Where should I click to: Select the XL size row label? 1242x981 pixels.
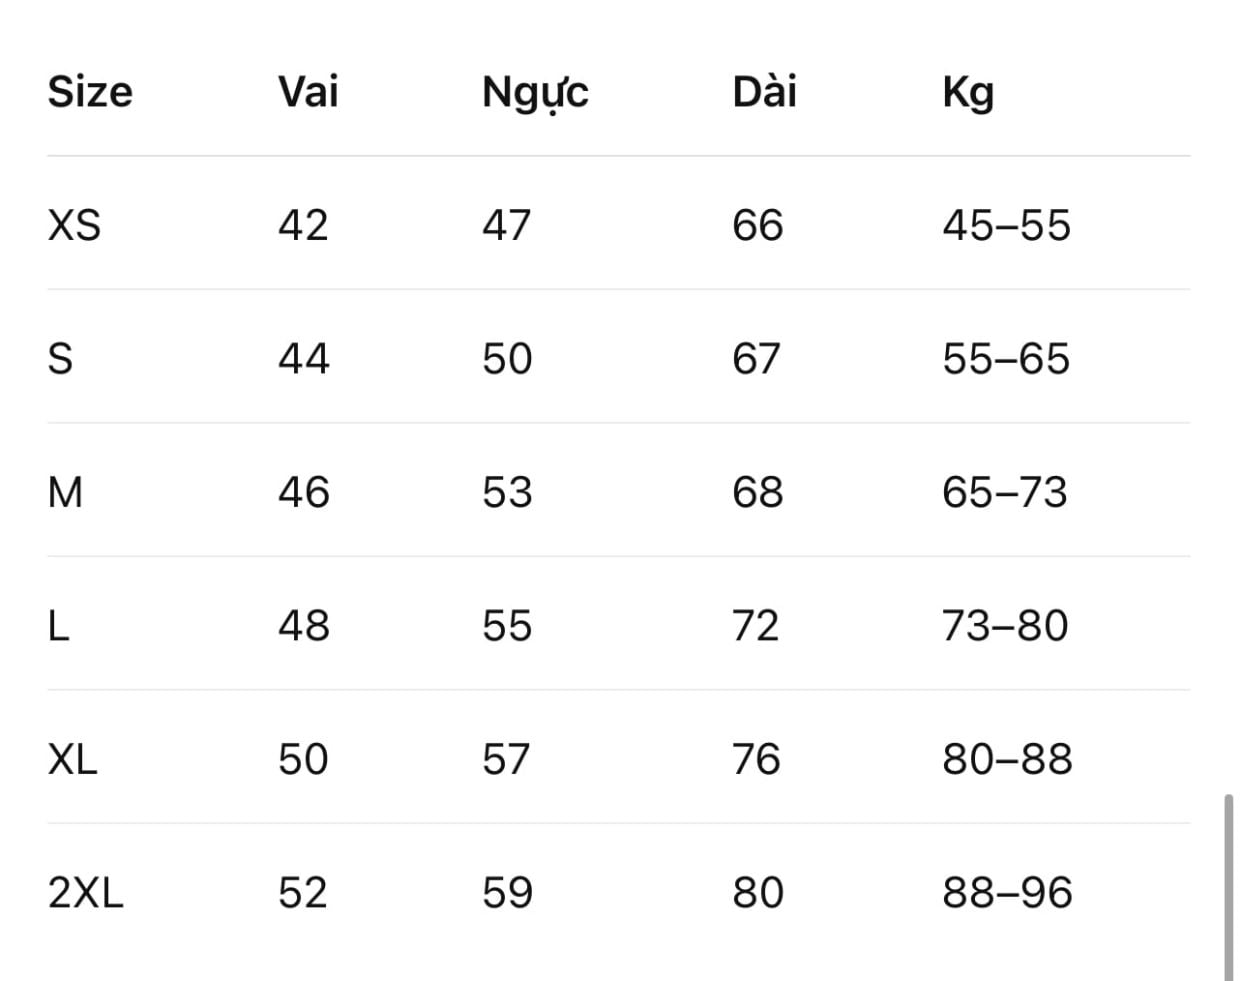click(72, 759)
